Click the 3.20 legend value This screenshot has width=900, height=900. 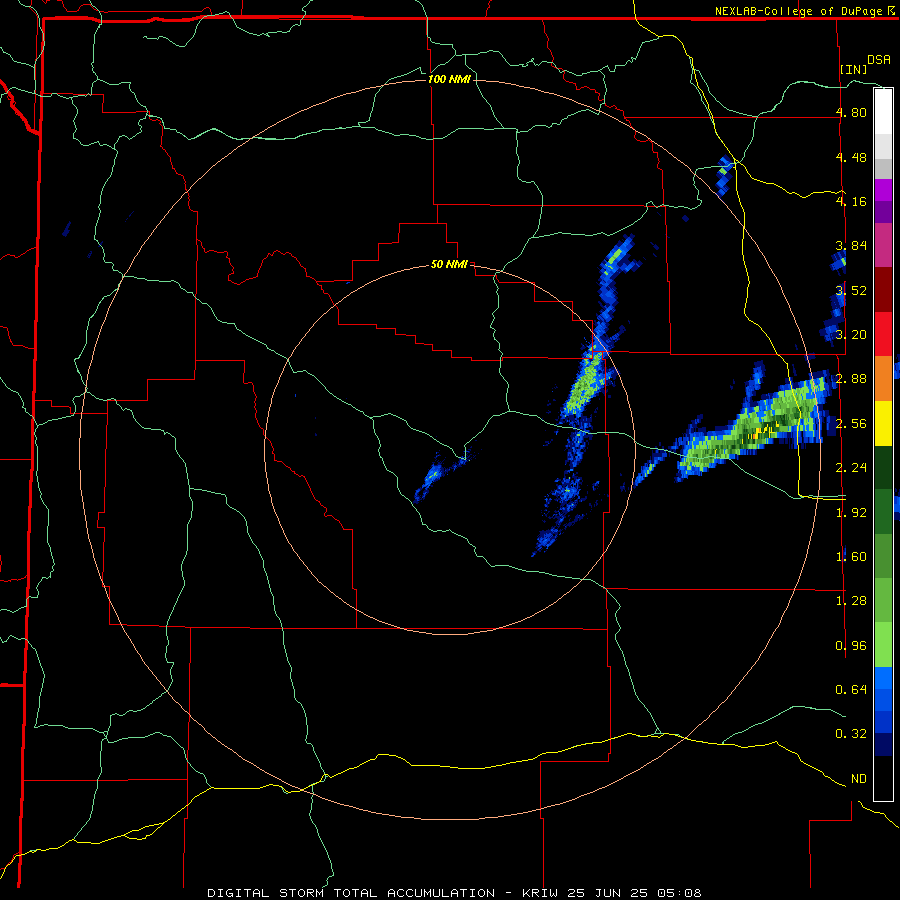(x=851, y=335)
